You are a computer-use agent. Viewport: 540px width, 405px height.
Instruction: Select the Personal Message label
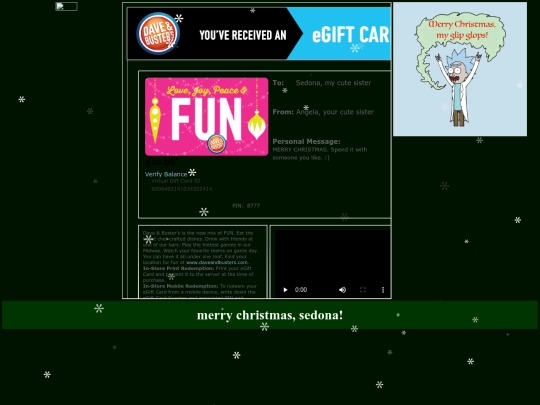pos(306,142)
